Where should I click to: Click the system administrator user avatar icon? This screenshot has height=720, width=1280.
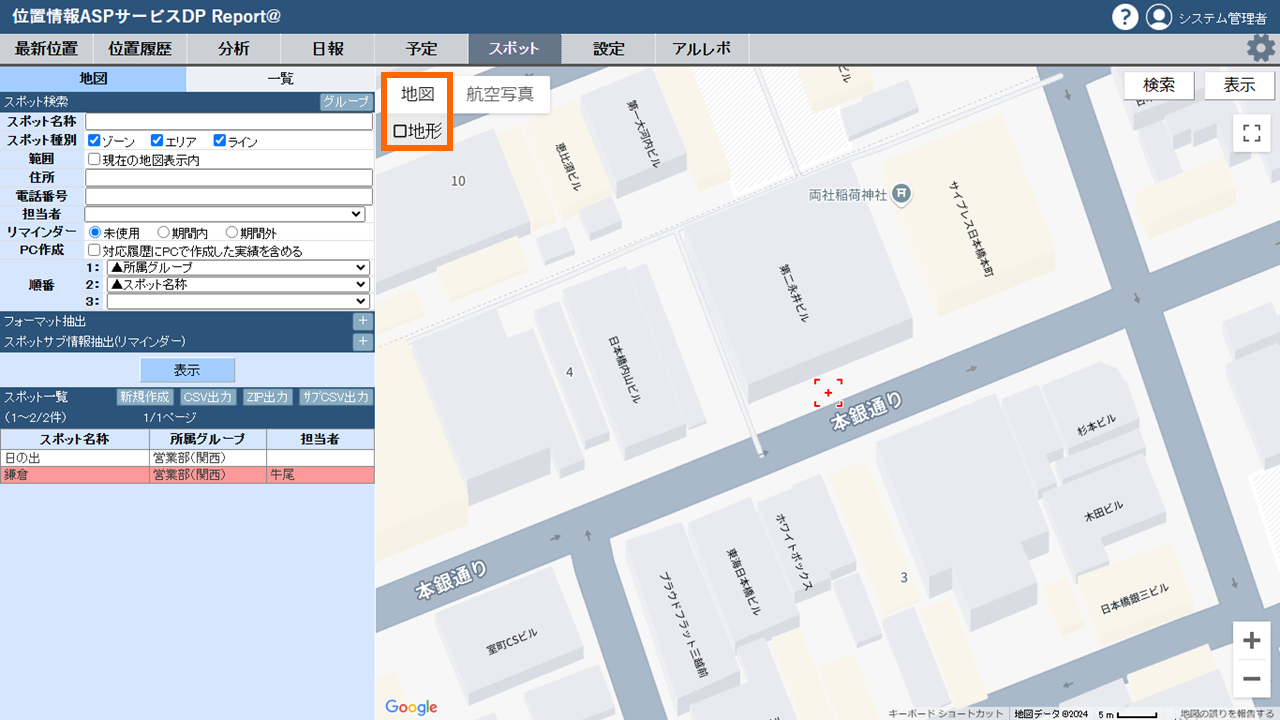[x=1158, y=17]
